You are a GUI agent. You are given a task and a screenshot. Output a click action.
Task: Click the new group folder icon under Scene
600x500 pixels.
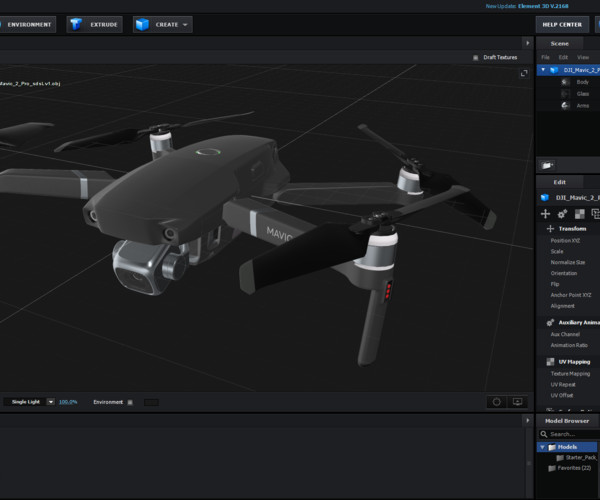point(547,165)
